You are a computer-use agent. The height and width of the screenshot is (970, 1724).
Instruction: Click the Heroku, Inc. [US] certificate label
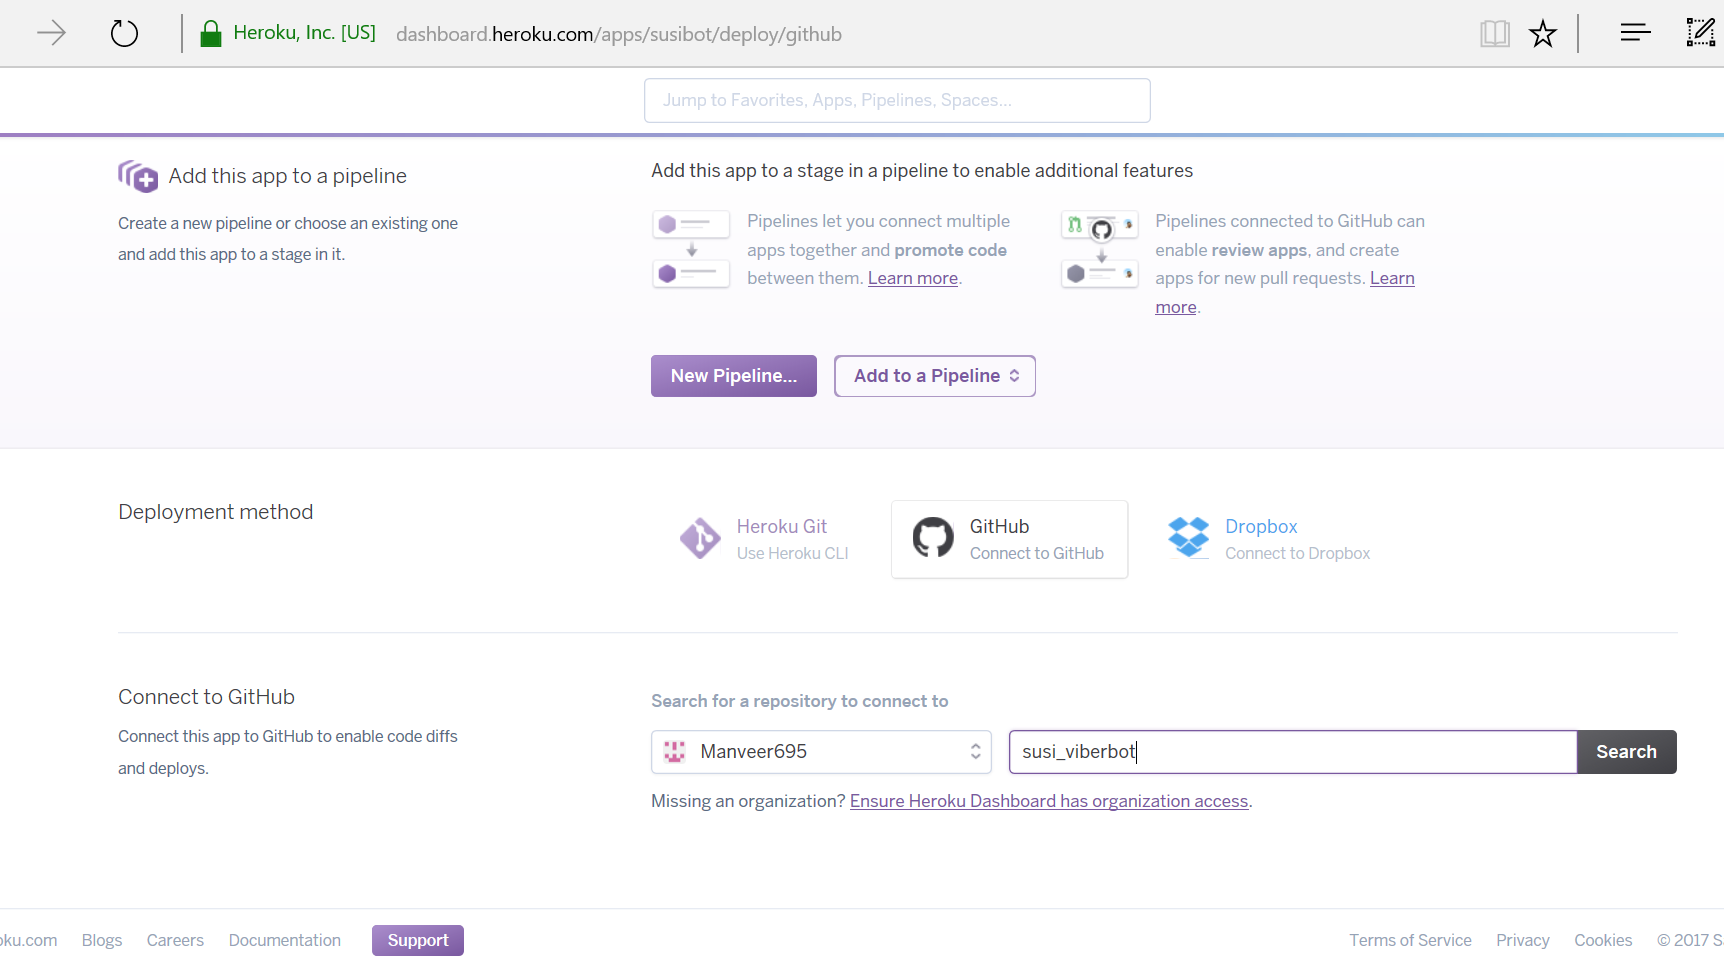pyautogui.click(x=304, y=33)
